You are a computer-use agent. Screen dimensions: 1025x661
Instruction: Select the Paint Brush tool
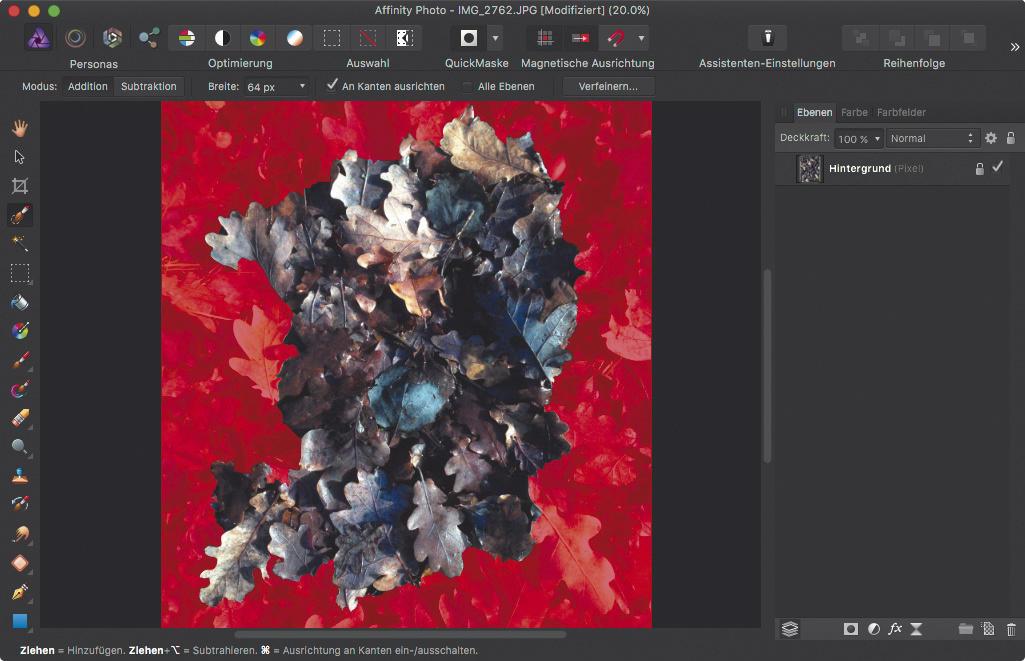20,360
